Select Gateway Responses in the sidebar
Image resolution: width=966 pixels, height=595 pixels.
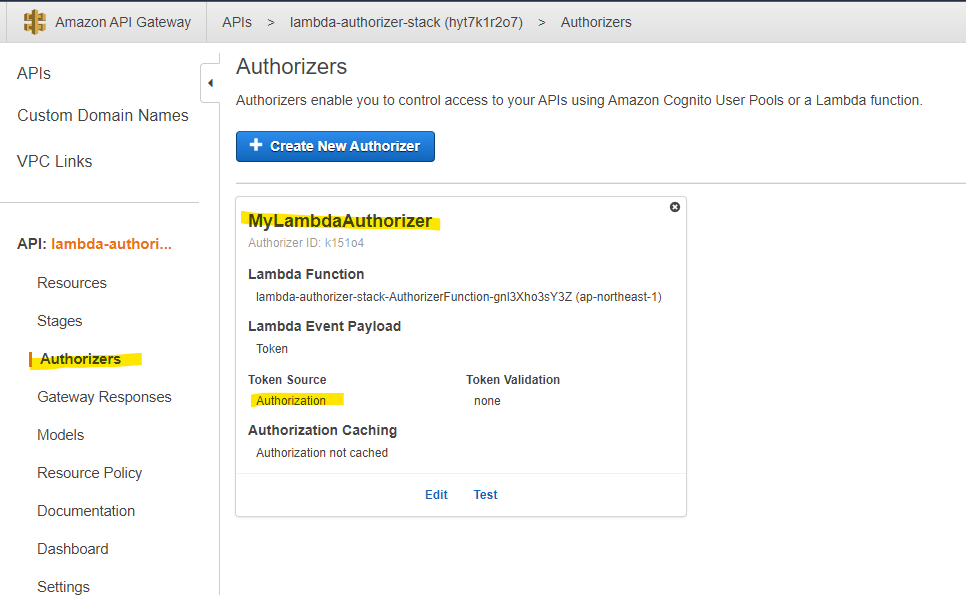click(x=104, y=396)
